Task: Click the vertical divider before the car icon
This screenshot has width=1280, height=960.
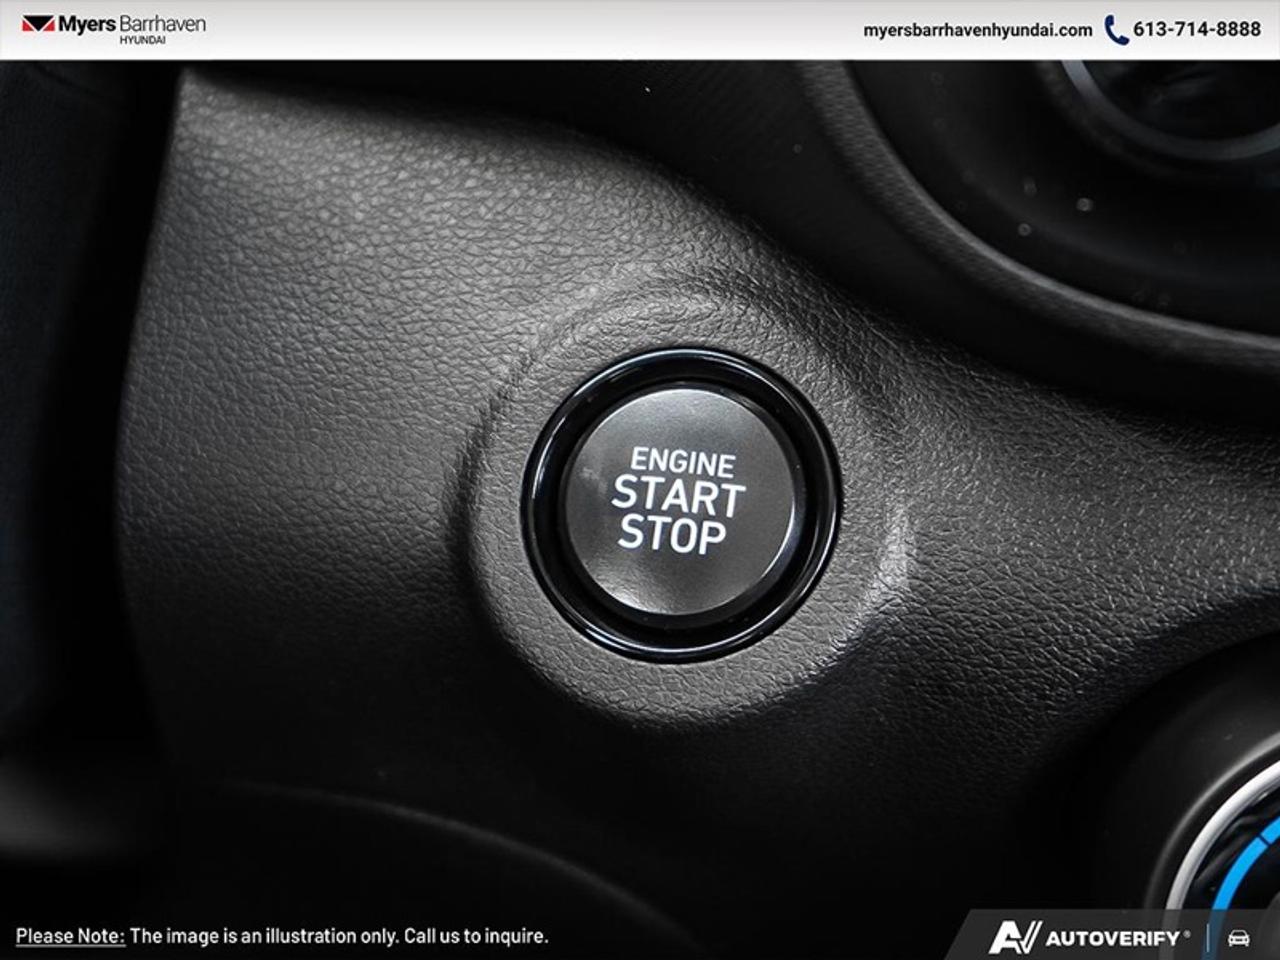Action: (1208, 936)
